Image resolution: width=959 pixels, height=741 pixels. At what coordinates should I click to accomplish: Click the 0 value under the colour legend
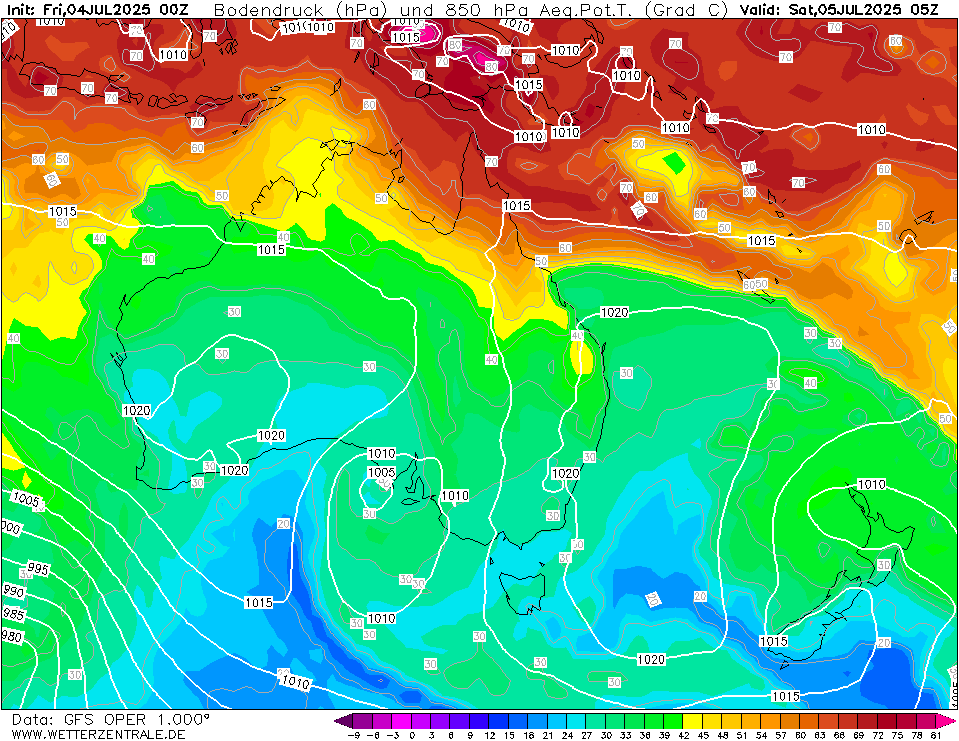point(412,735)
